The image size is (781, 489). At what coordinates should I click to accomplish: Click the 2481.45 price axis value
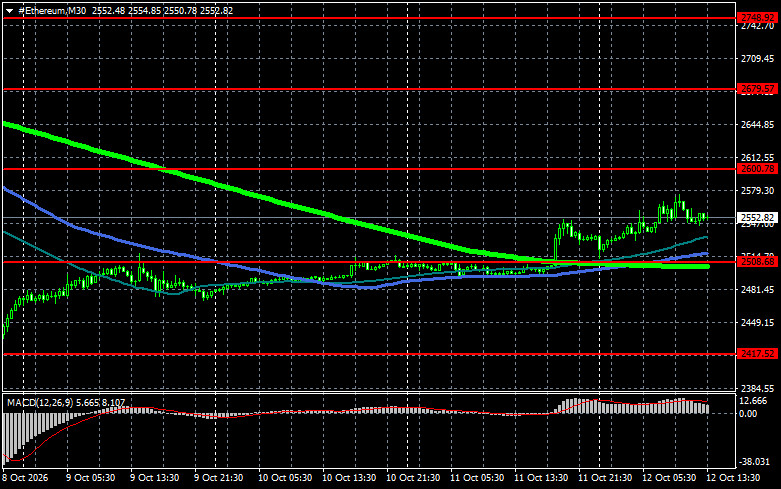pyautogui.click(x=757, y=289)
